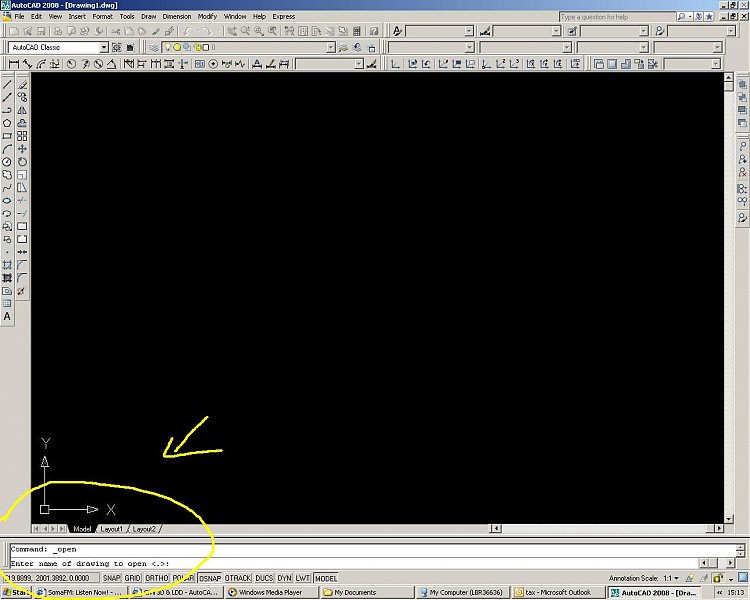Select the Explode modify tool
Image resolution: width=750 pixels, height=600 pixels.
point(21,291)
